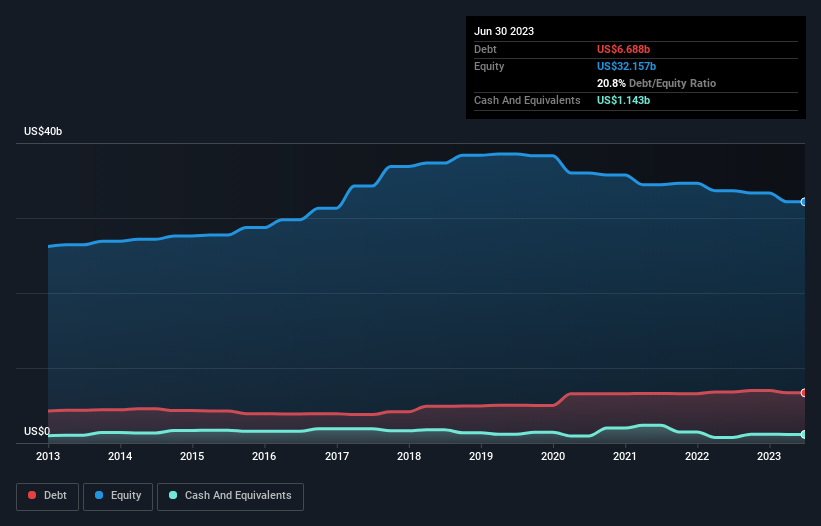
Task: Select the 2022 axis label
Action: point(697,456)
